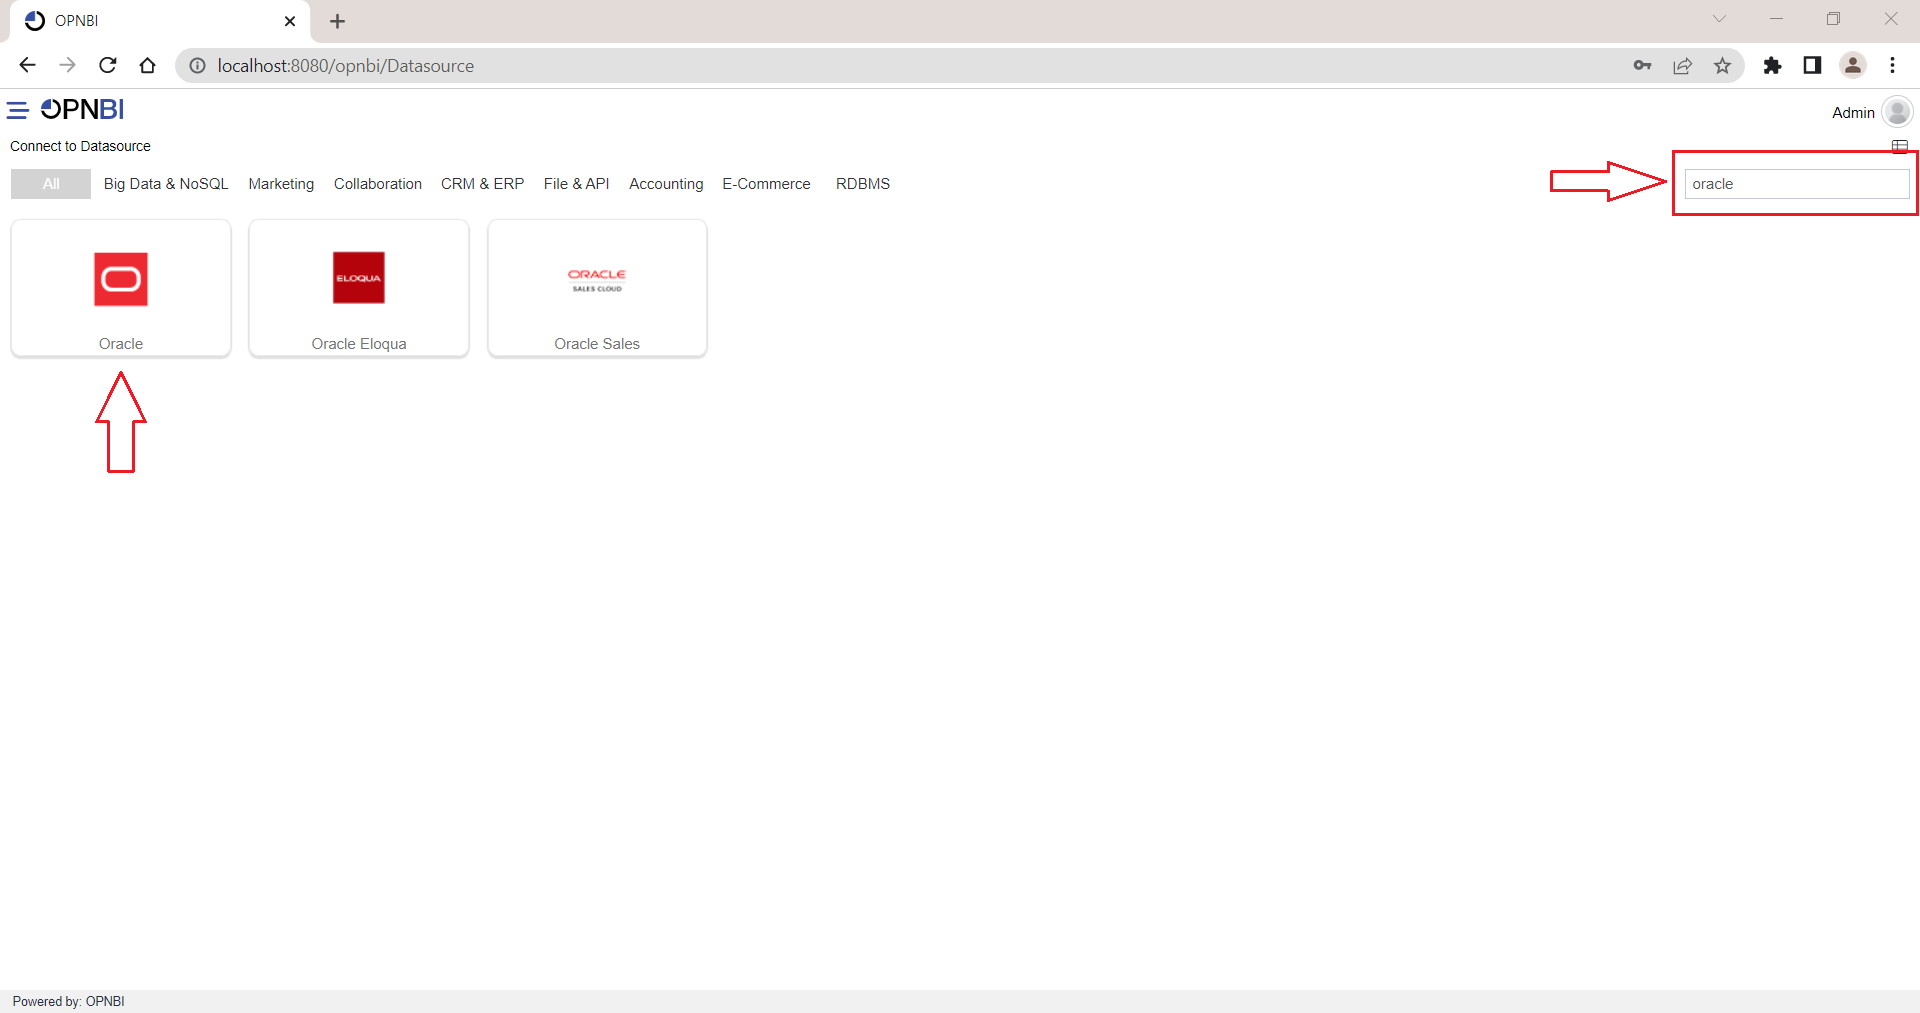This screenshot has height=1013, width=1920.
Task: Click the Powered by: OPNBI footer
Action: pos(68,1001)
